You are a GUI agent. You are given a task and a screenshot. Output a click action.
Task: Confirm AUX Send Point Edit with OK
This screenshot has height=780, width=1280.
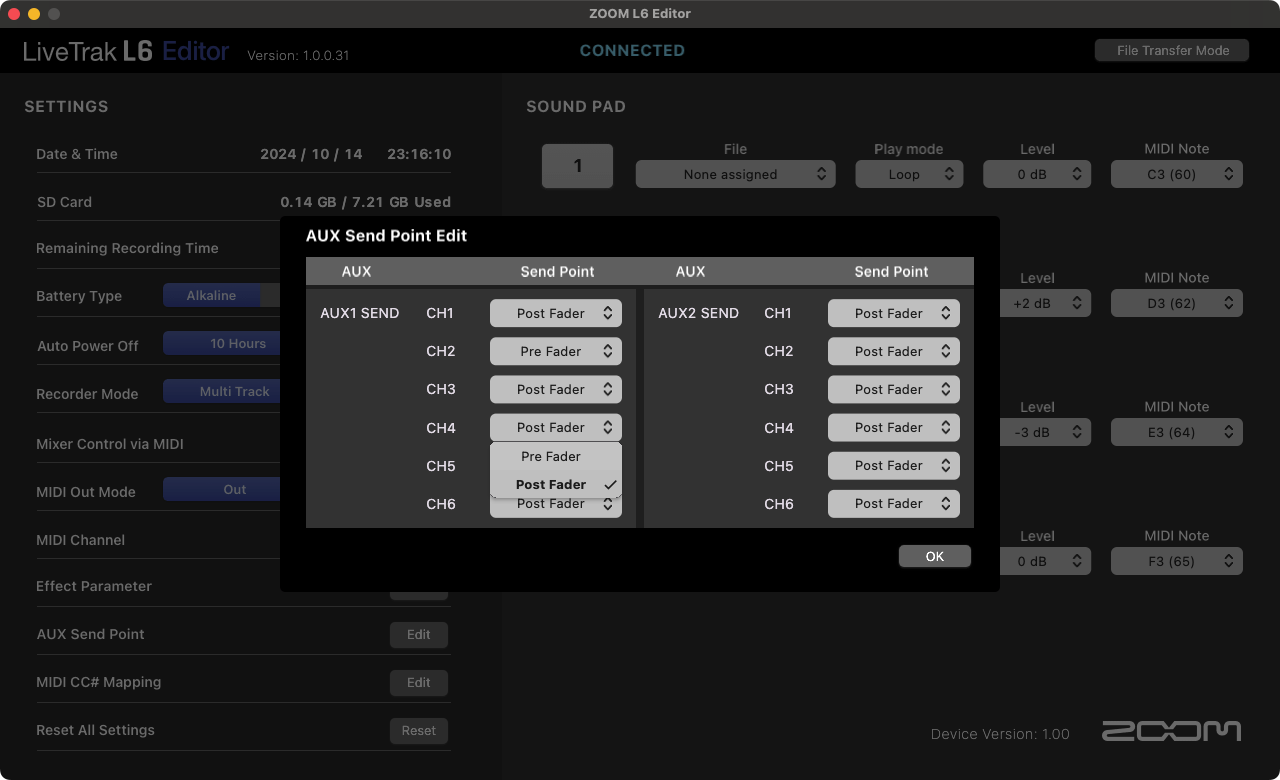click(x=935, y=556)
